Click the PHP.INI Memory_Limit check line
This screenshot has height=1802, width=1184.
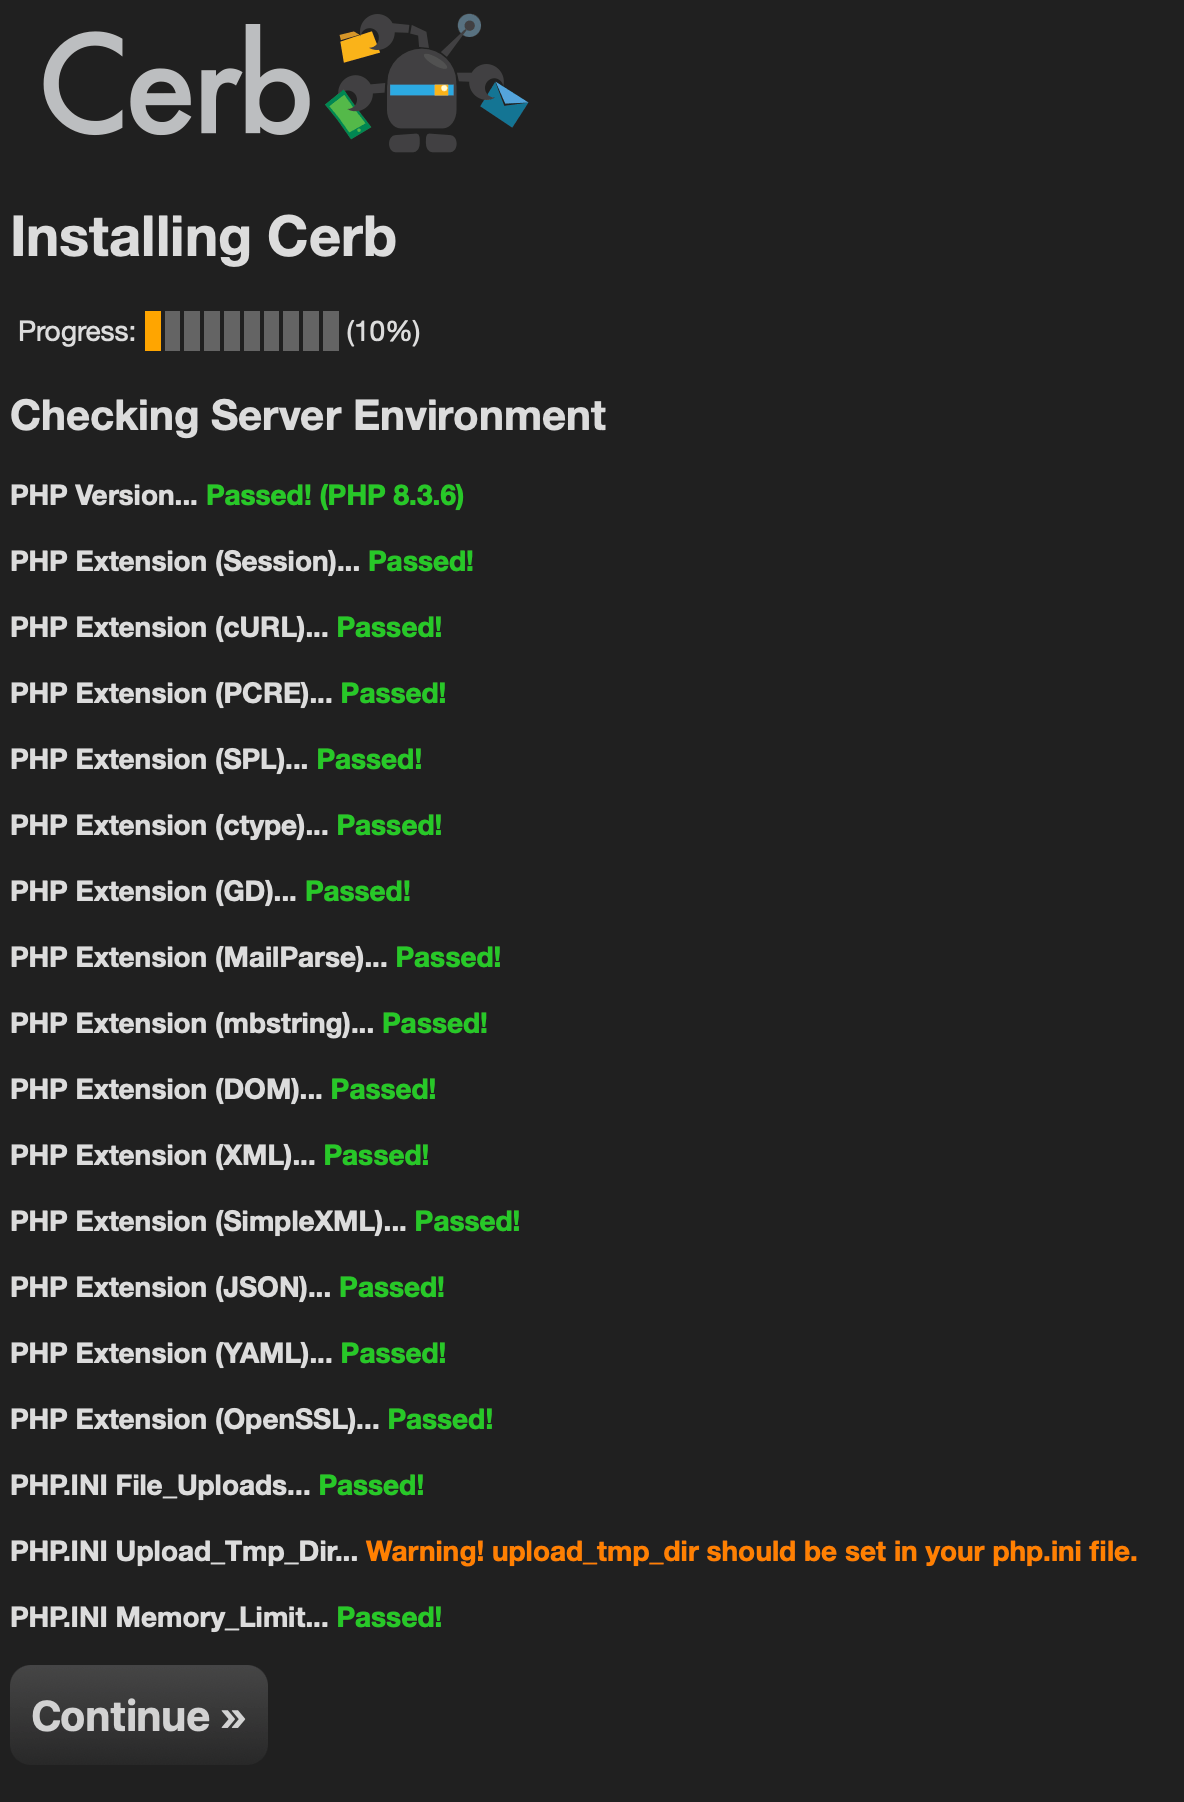point(226,1617)
